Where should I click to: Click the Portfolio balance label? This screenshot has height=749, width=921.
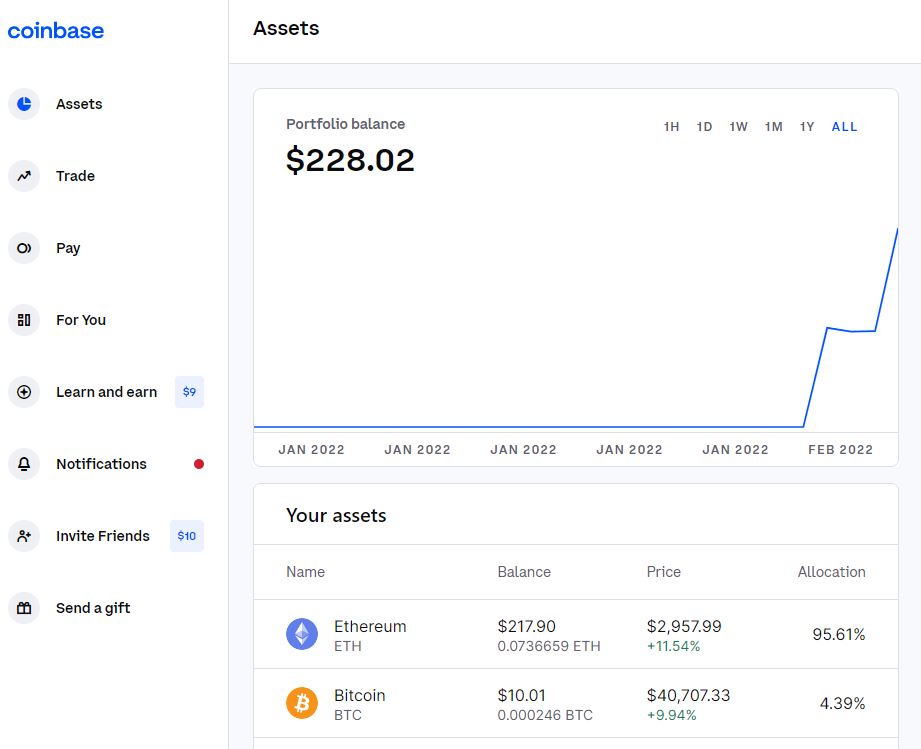(x=345, y=124)
